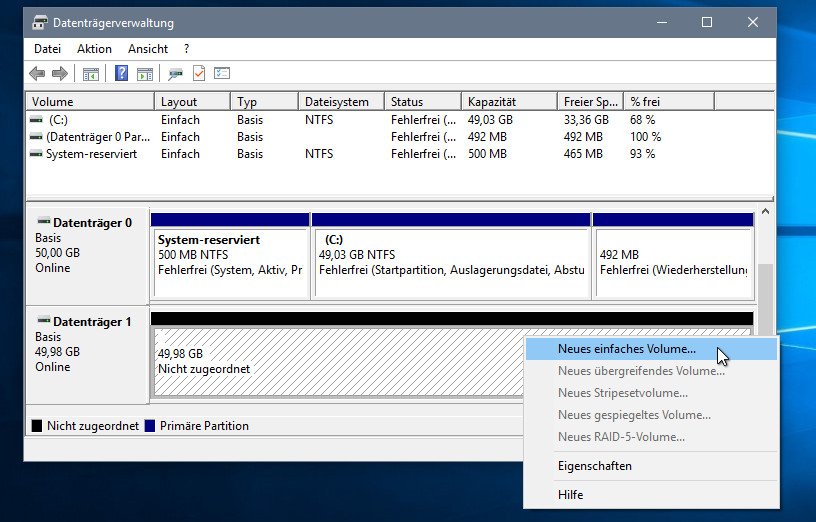Click the 33,36 GB free space cell

[x=586, y=120]
